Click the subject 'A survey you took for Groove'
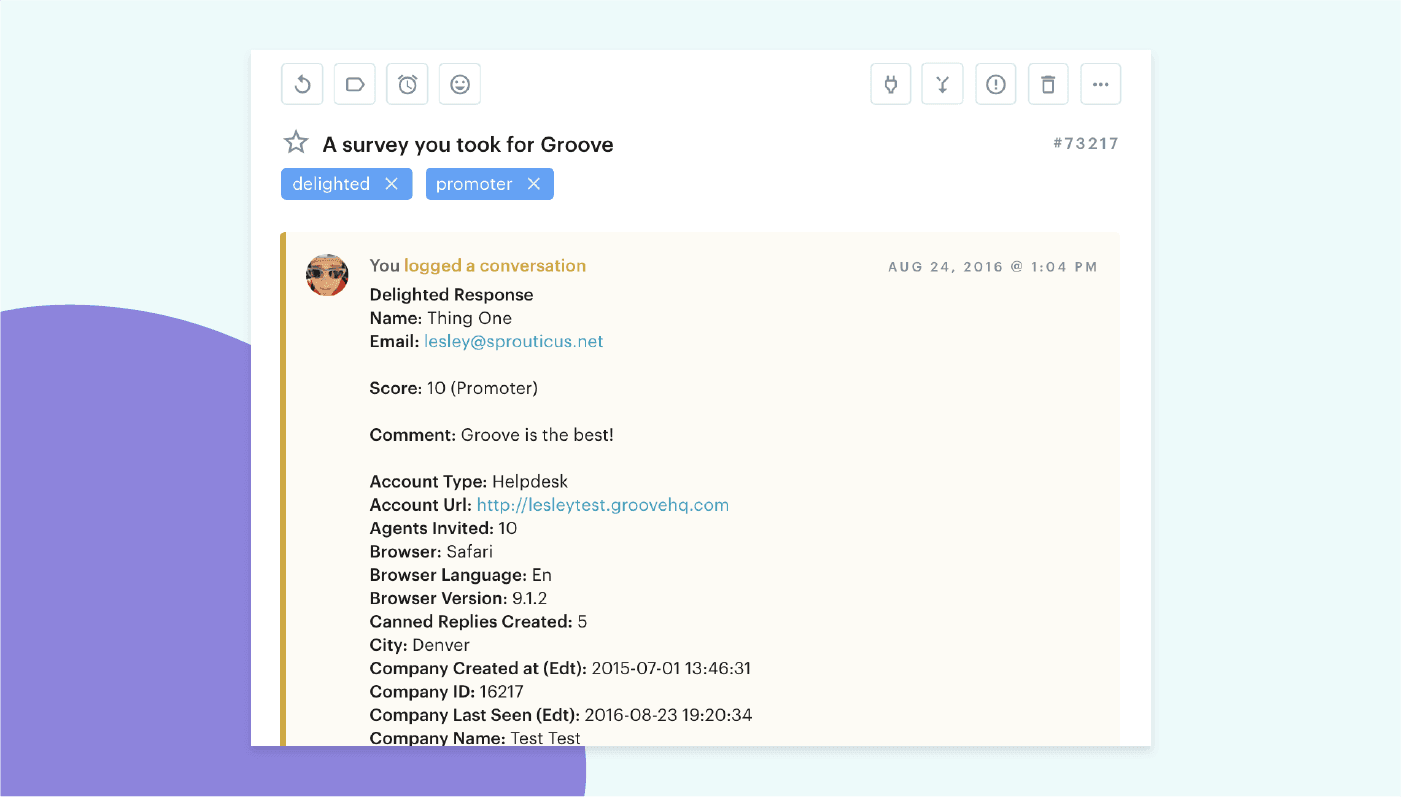Viewport: 1401px width, 797px height. click(466, 144)
